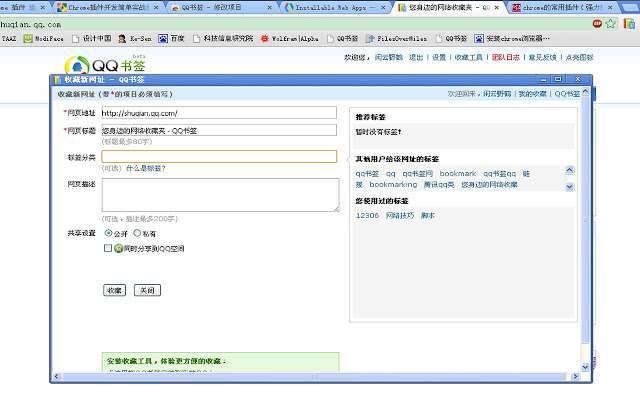Open the QQ书签 extension icon in browser toolbar
The height and width of the screenshot is (400, 640).
click(629, 24)
